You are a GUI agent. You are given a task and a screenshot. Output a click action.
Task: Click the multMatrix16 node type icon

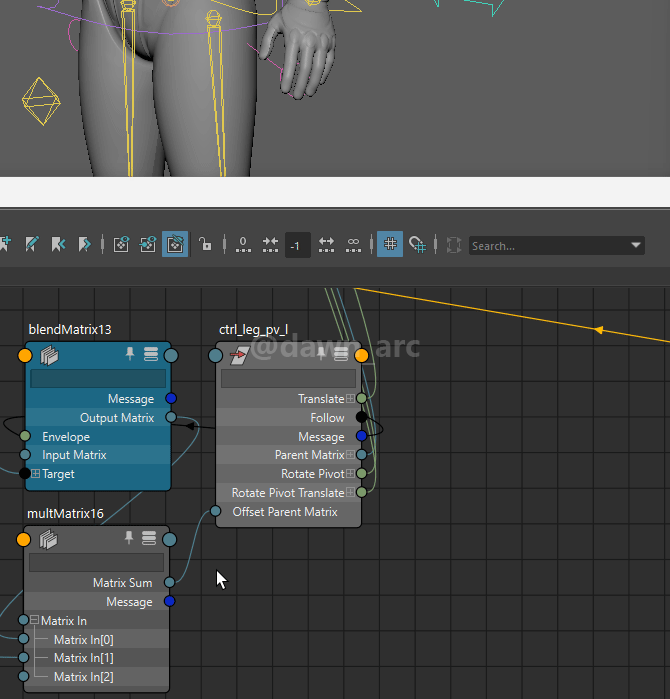[48, 539]
